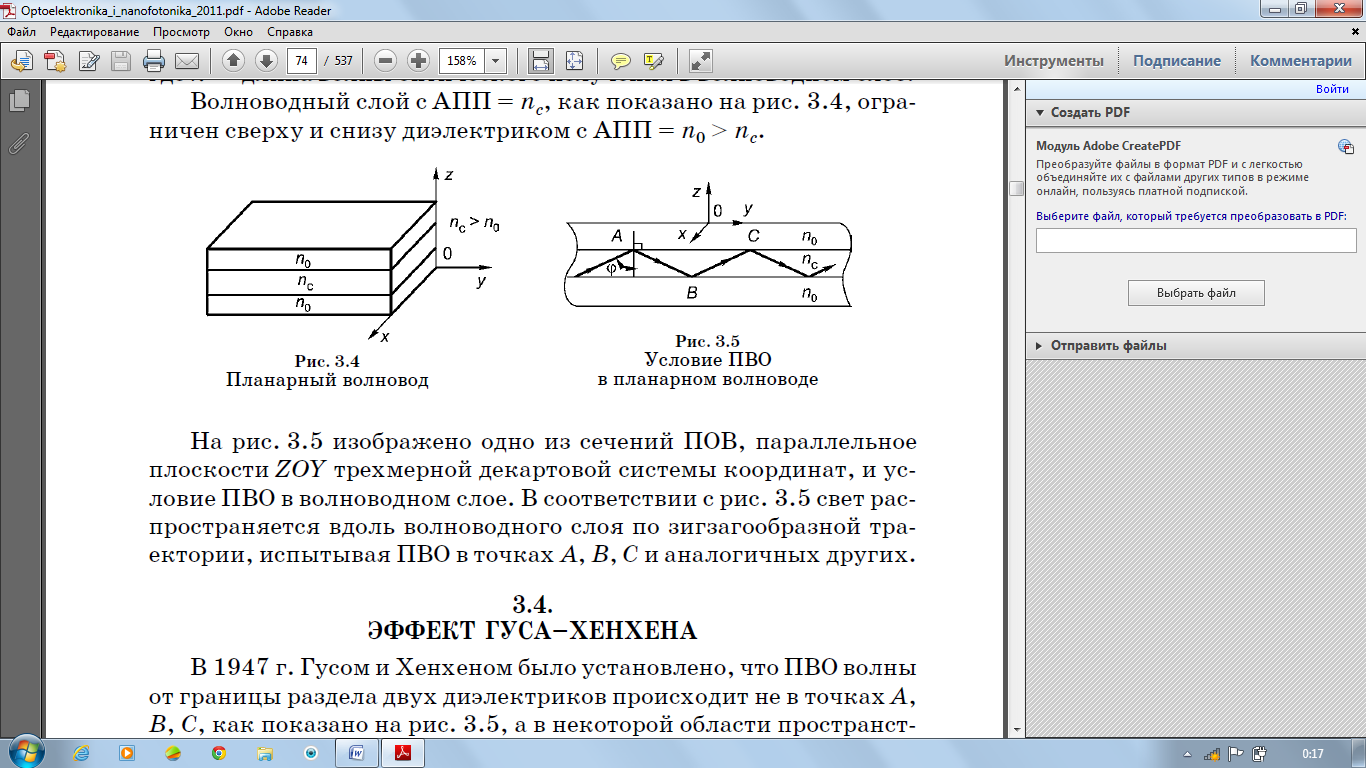Click the Sign document toolbar icon
Screen dimensions: 1366x768
[x=88, y=60]
